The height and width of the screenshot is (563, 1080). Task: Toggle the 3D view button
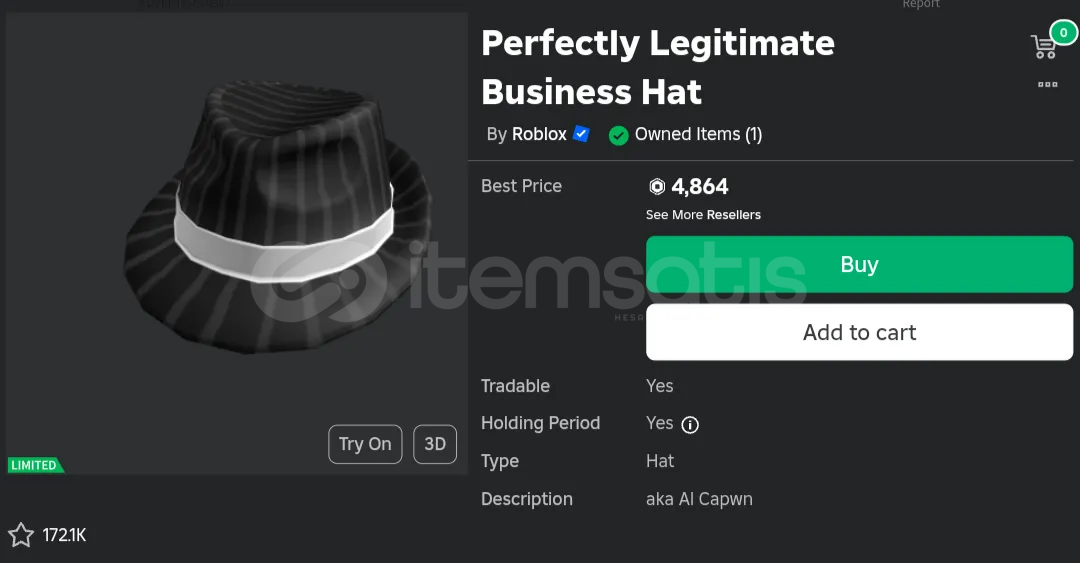pos(435,444)
